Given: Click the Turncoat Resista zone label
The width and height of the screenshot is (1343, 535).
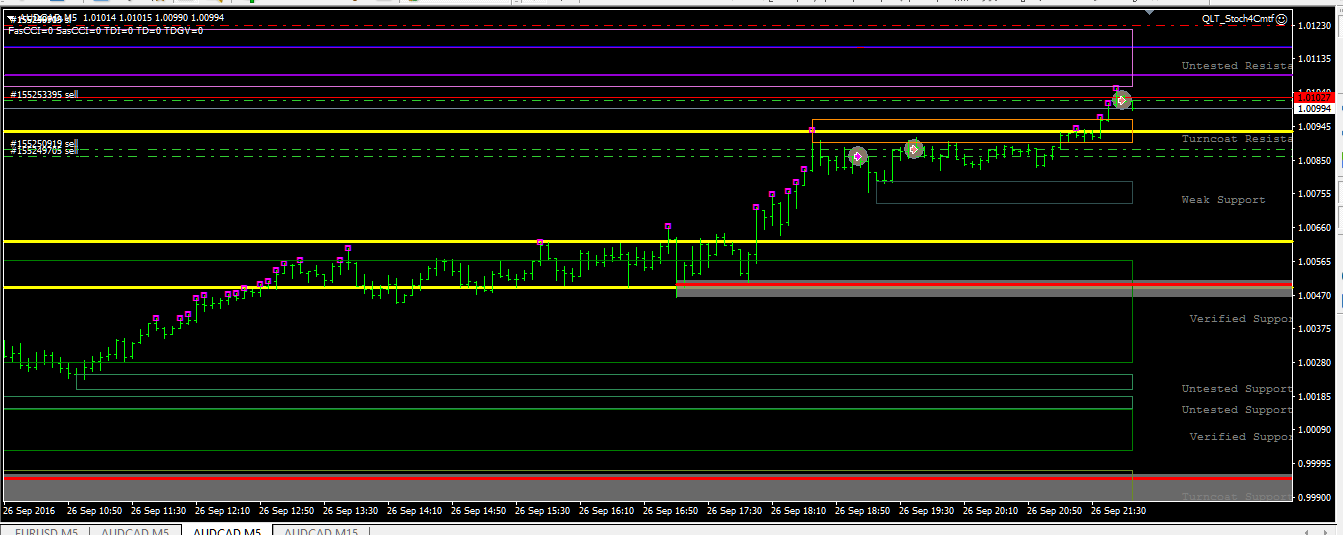Looking at the screenshot, I should tap(1236, 138).
